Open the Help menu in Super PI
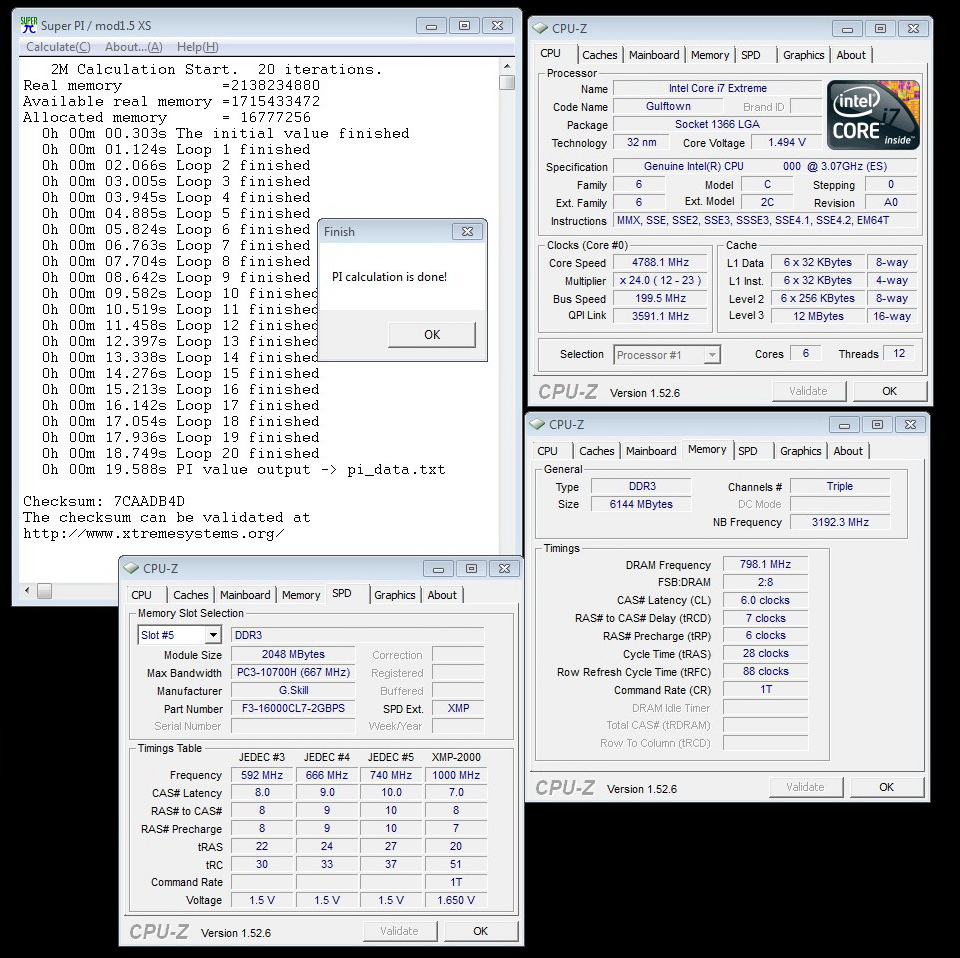 197,47
